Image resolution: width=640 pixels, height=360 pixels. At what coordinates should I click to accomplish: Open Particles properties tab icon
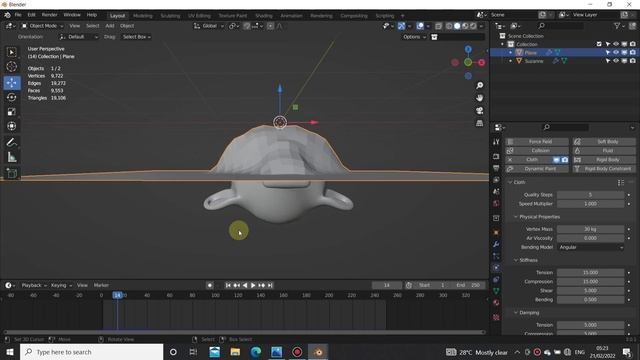[x=496, y=256]
